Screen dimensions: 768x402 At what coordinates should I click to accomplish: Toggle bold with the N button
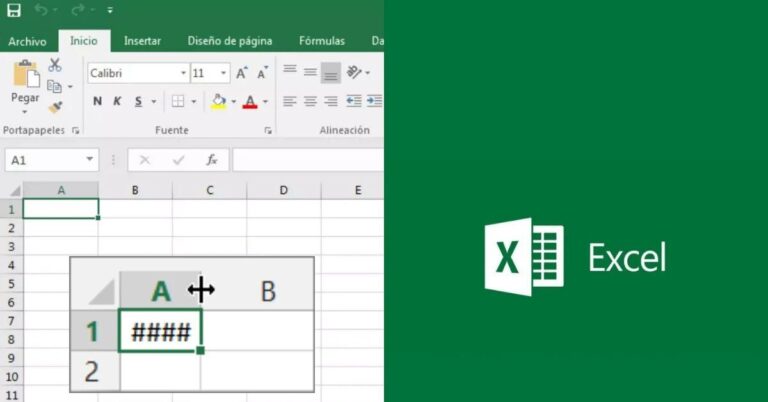click(x=97, y=101)
